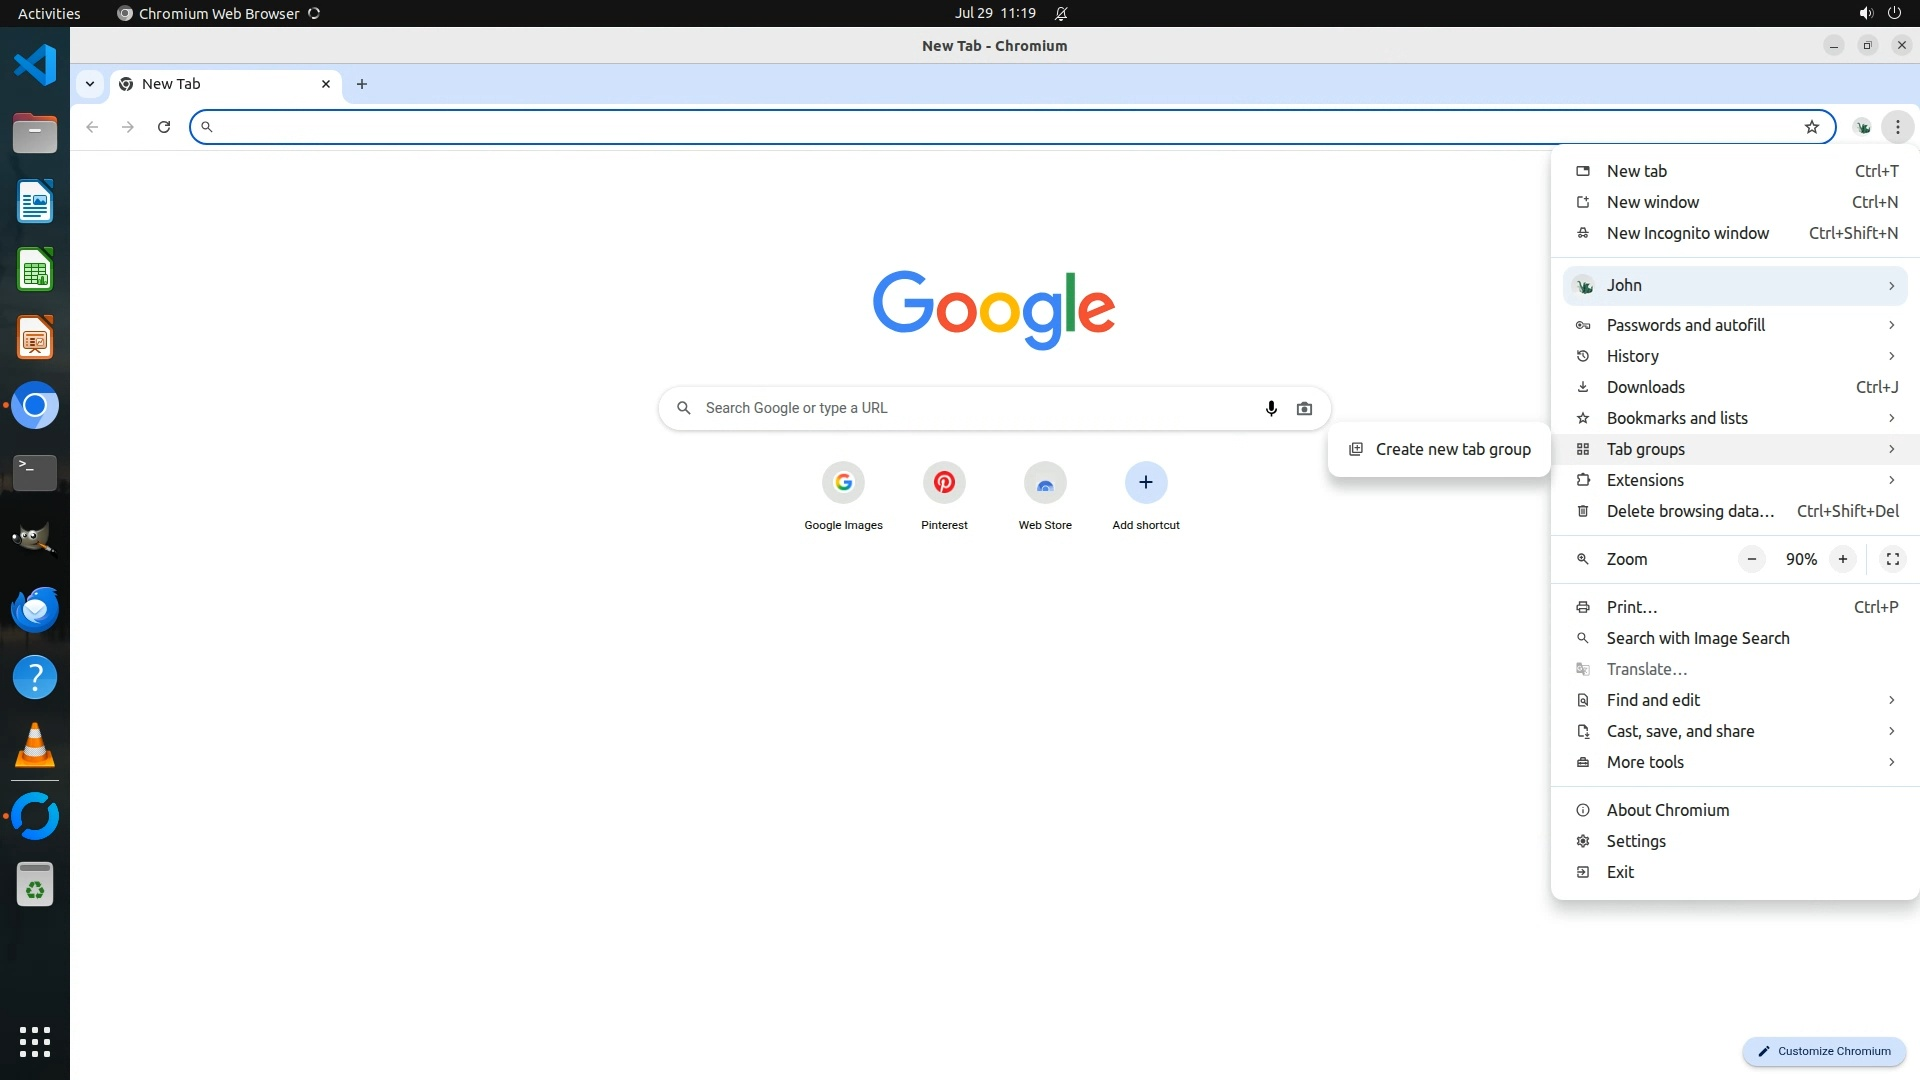Reload the page with refresh icon
Screen dimensions: 1920x1080
coord(164,127)
